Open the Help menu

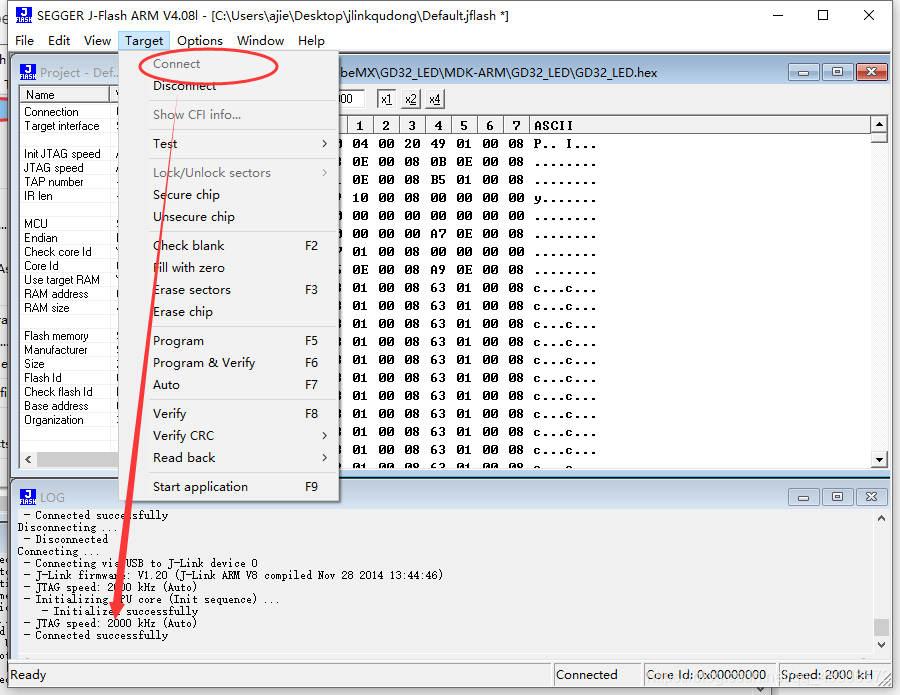point(311,41)
